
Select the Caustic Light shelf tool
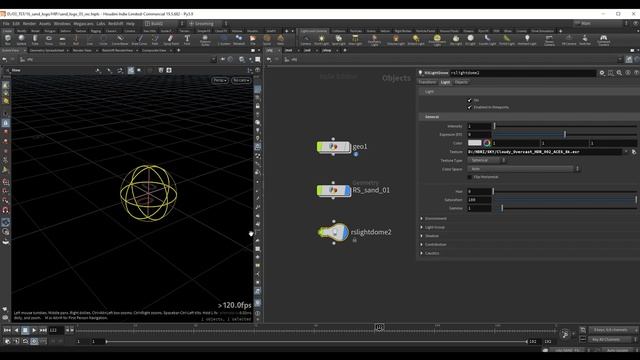487,40
